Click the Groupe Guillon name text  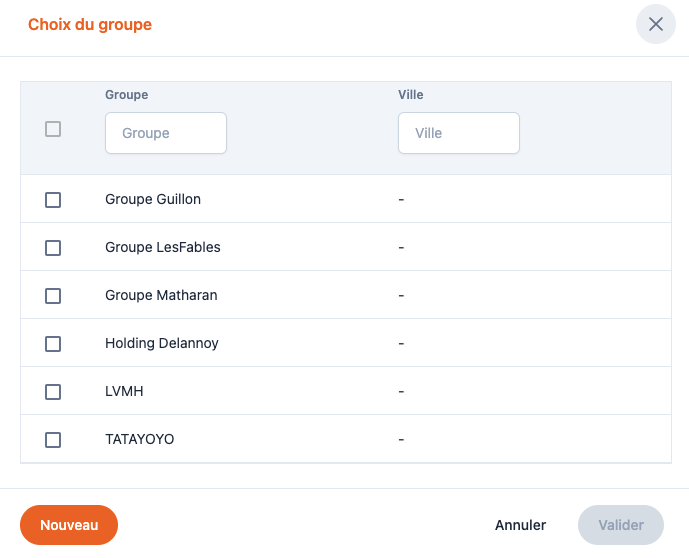coord(153,200)
